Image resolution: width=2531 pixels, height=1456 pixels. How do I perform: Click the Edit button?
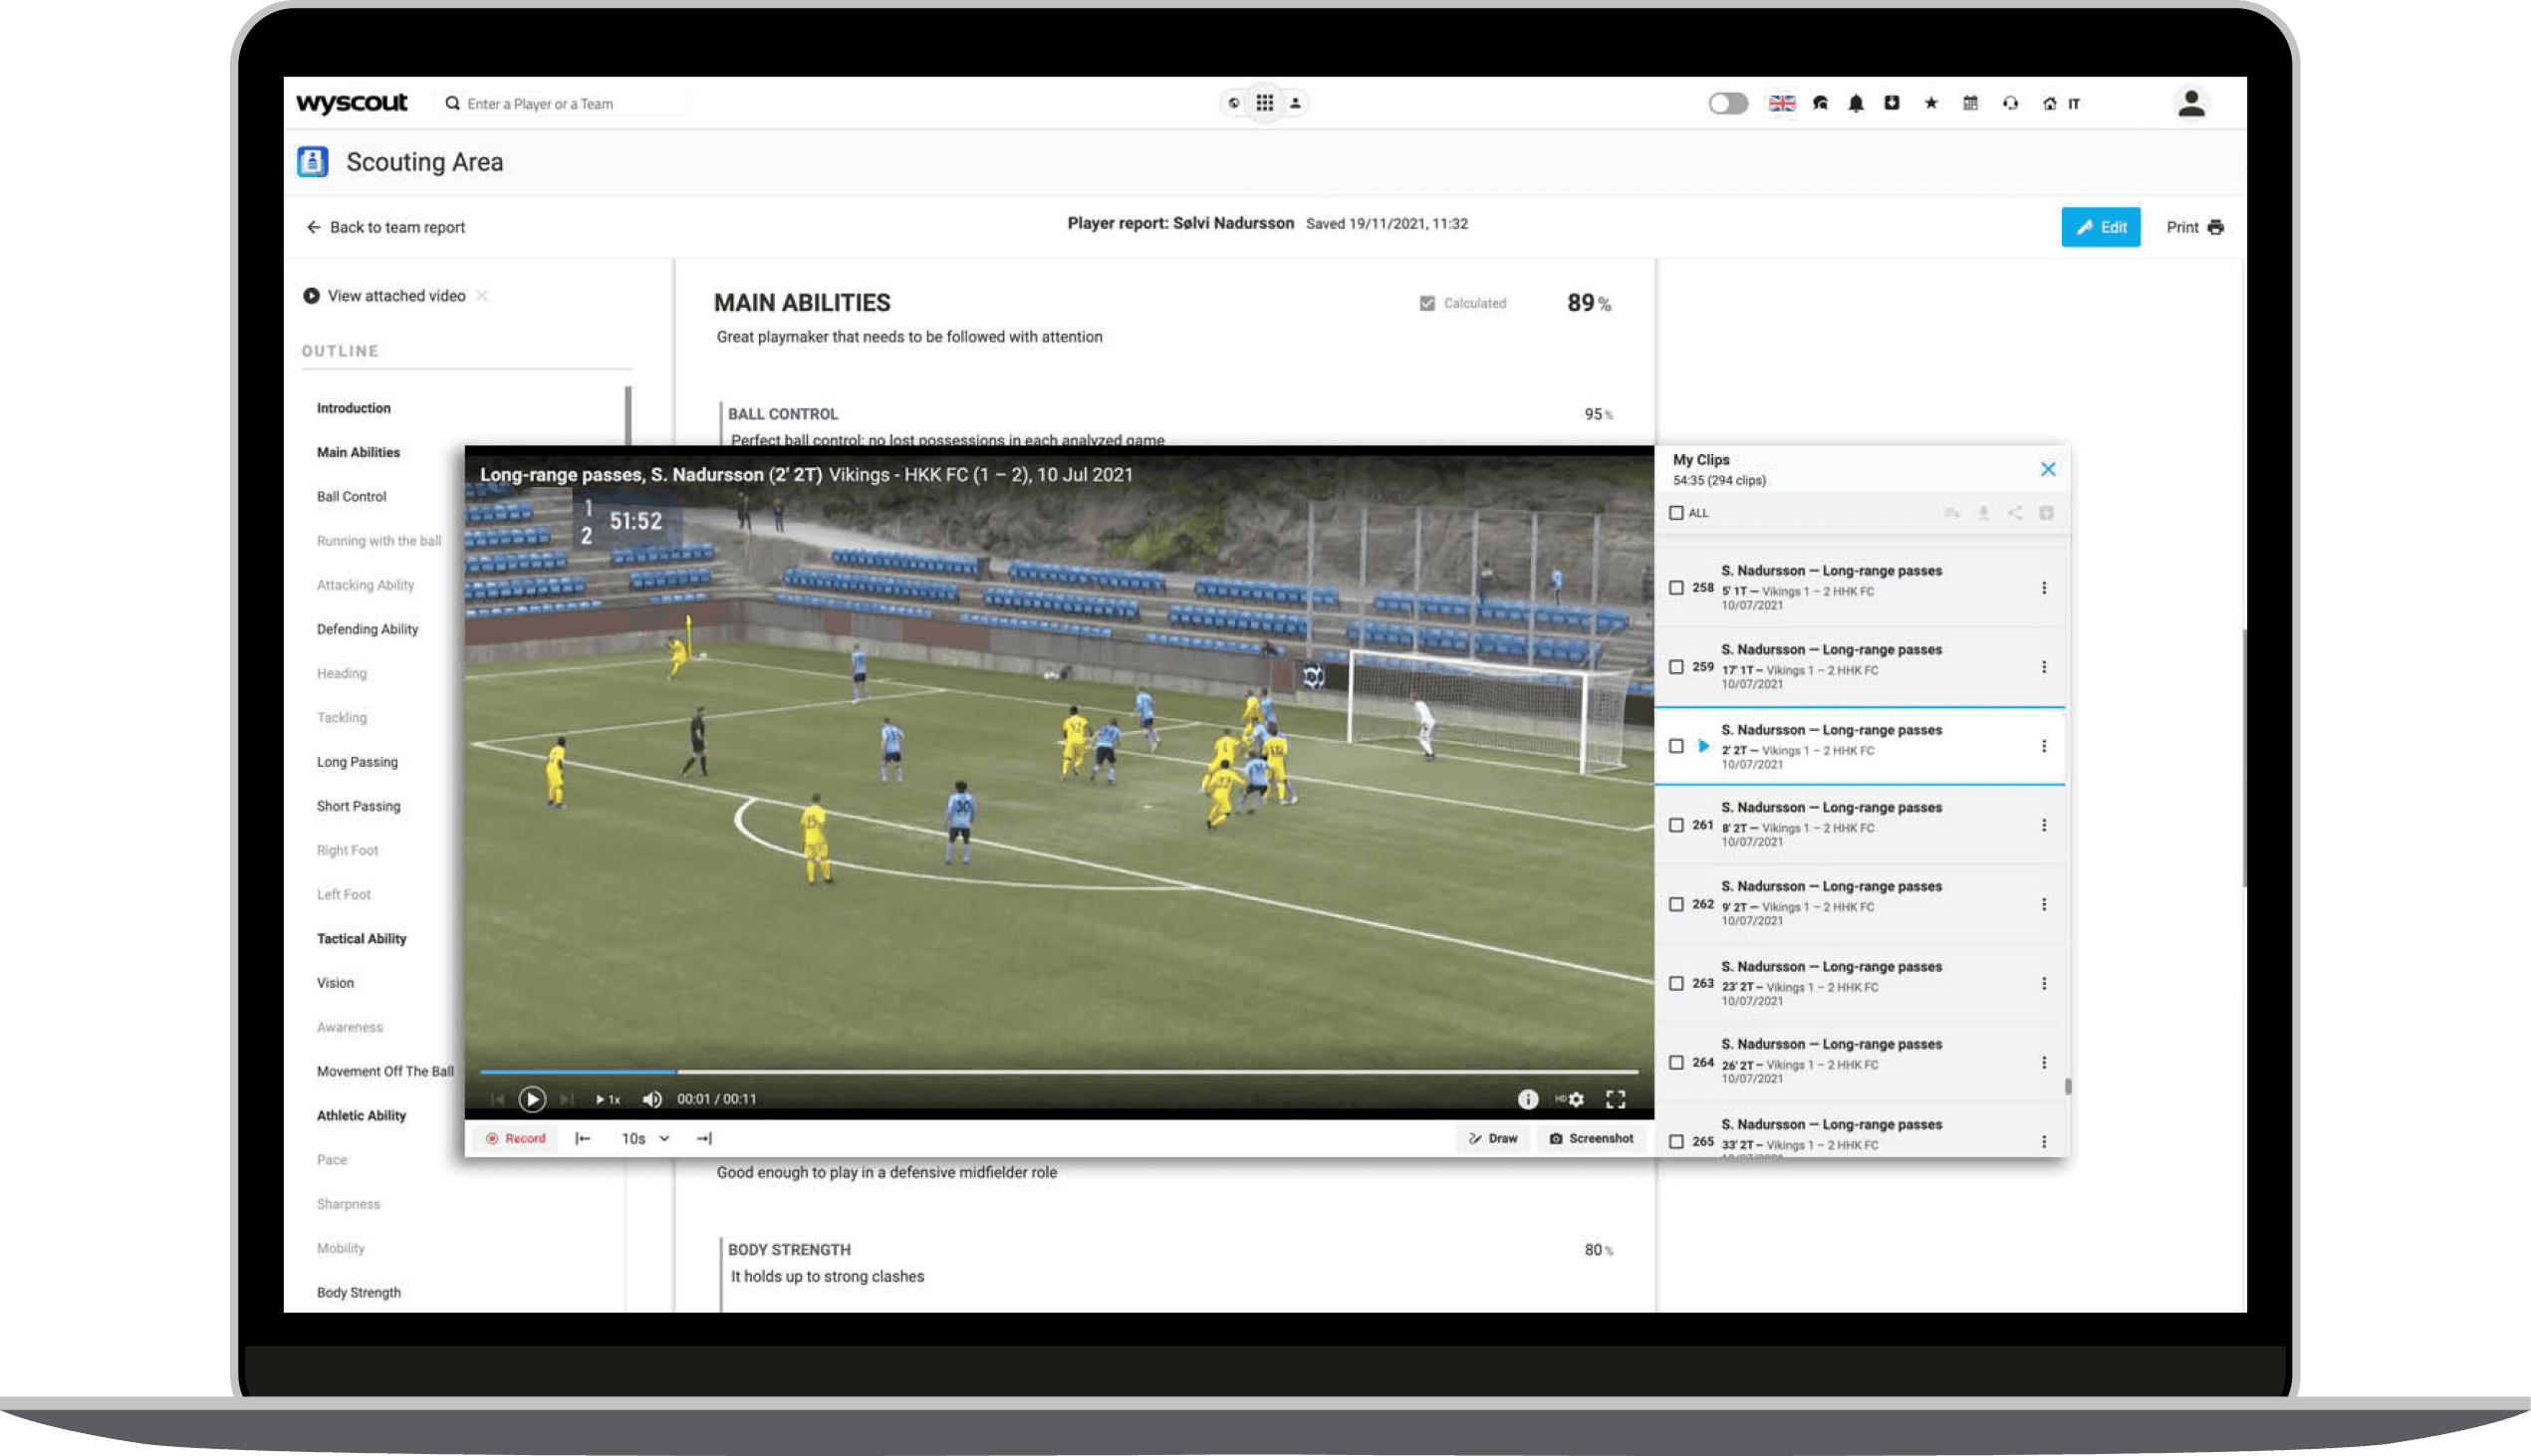tap(2101, 227)
